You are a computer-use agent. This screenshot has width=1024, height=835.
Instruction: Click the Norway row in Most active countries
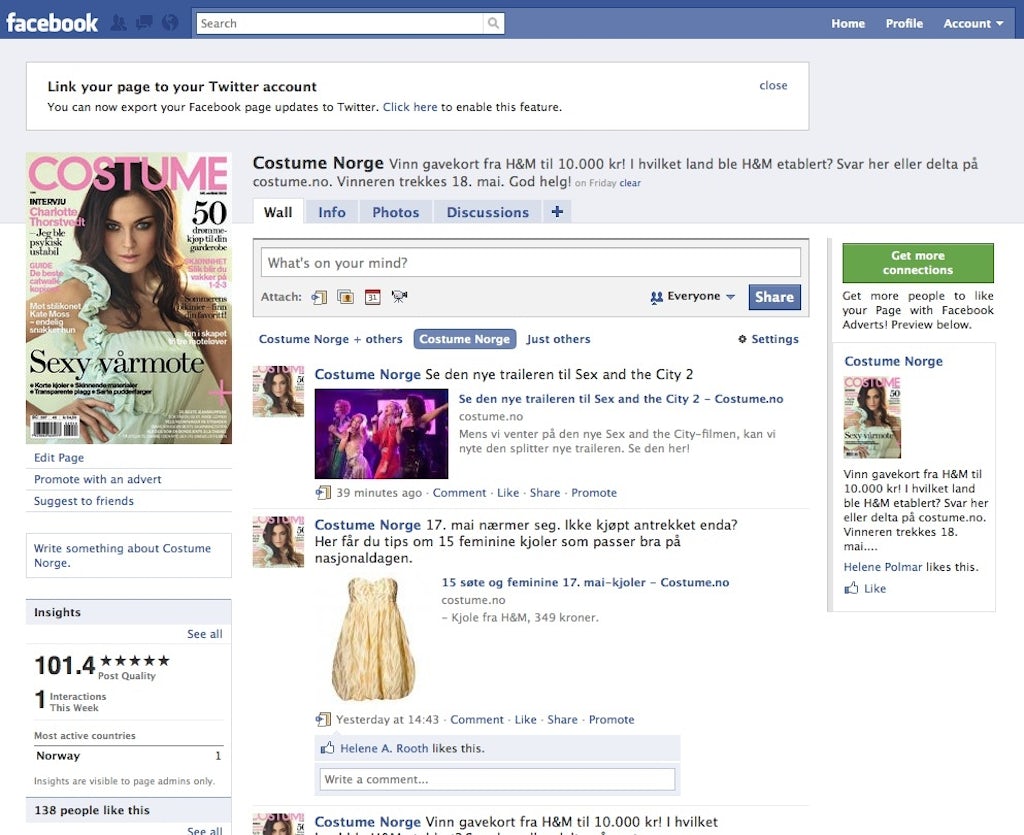(129, 756)
